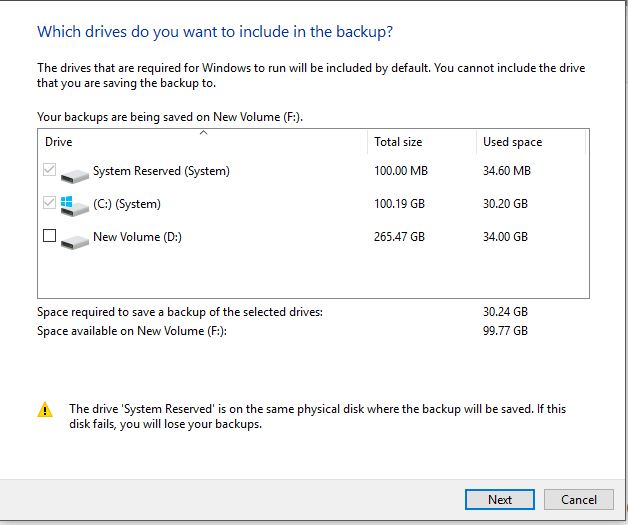628x525 pixels.
Task: Click the '34.60 MB' used space cell
Action: point(507,171)
